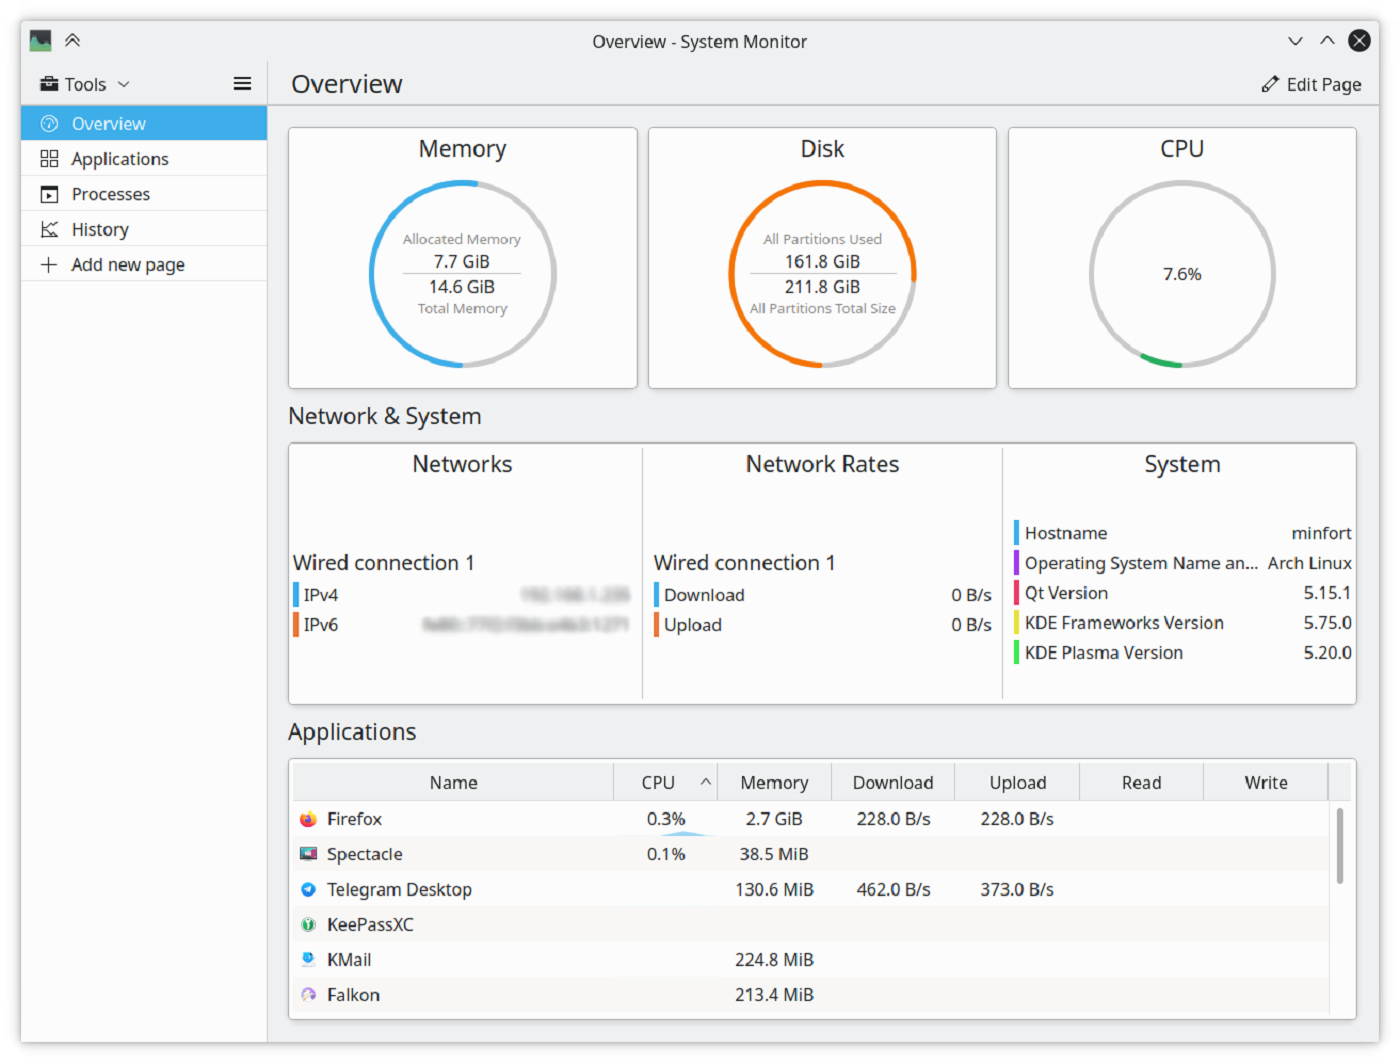Select the Telegram Desktop application icon
This screenshot has width=1400, height=1063.
[307, 889]
